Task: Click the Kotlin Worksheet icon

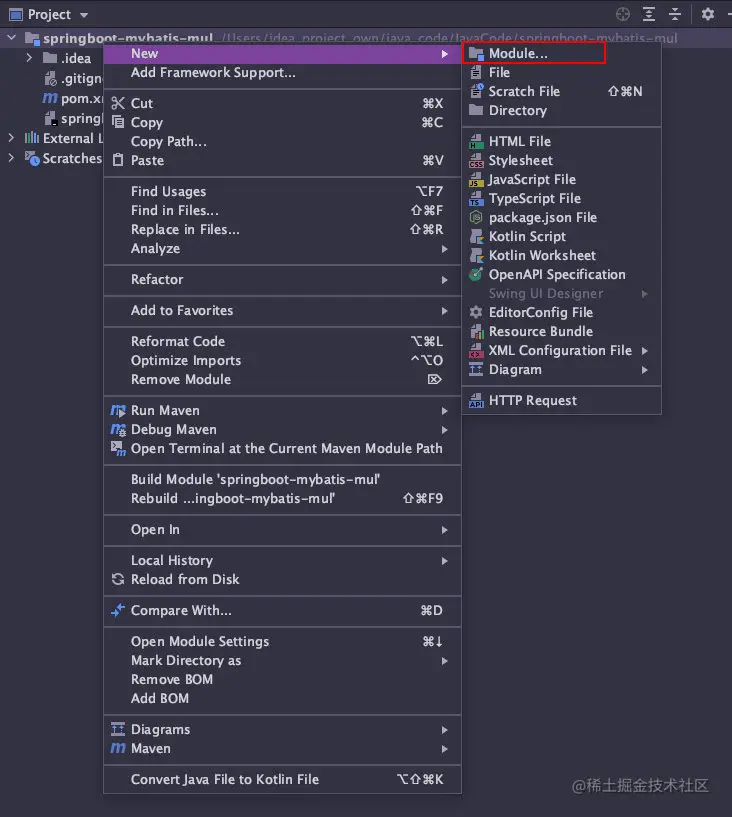Action: [476, 255]
